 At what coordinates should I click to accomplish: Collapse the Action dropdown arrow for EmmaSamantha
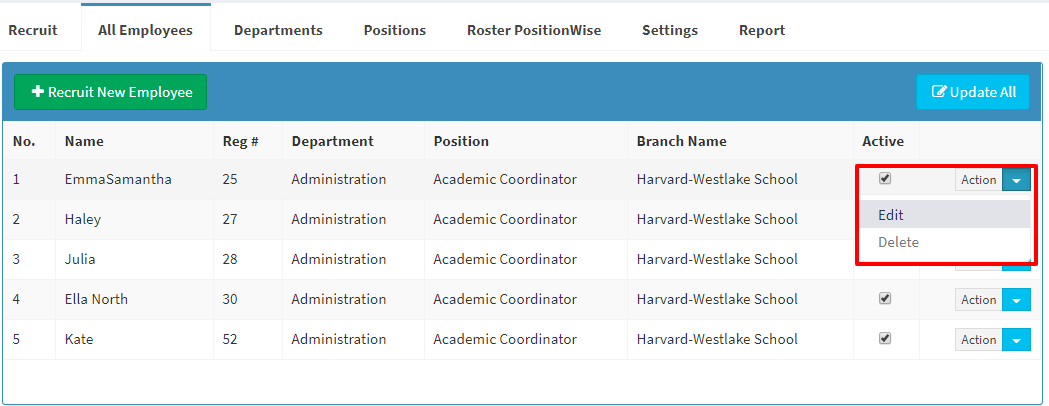(x=1016, y=179)
